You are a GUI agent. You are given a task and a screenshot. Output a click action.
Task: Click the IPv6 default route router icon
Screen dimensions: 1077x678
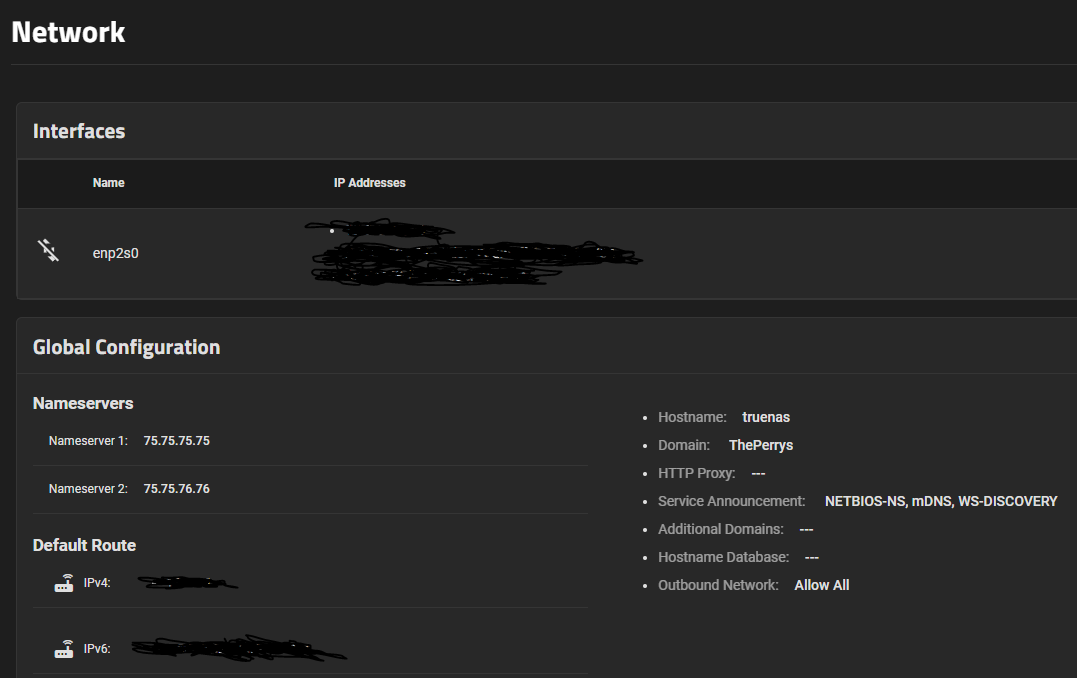[64, 649]
